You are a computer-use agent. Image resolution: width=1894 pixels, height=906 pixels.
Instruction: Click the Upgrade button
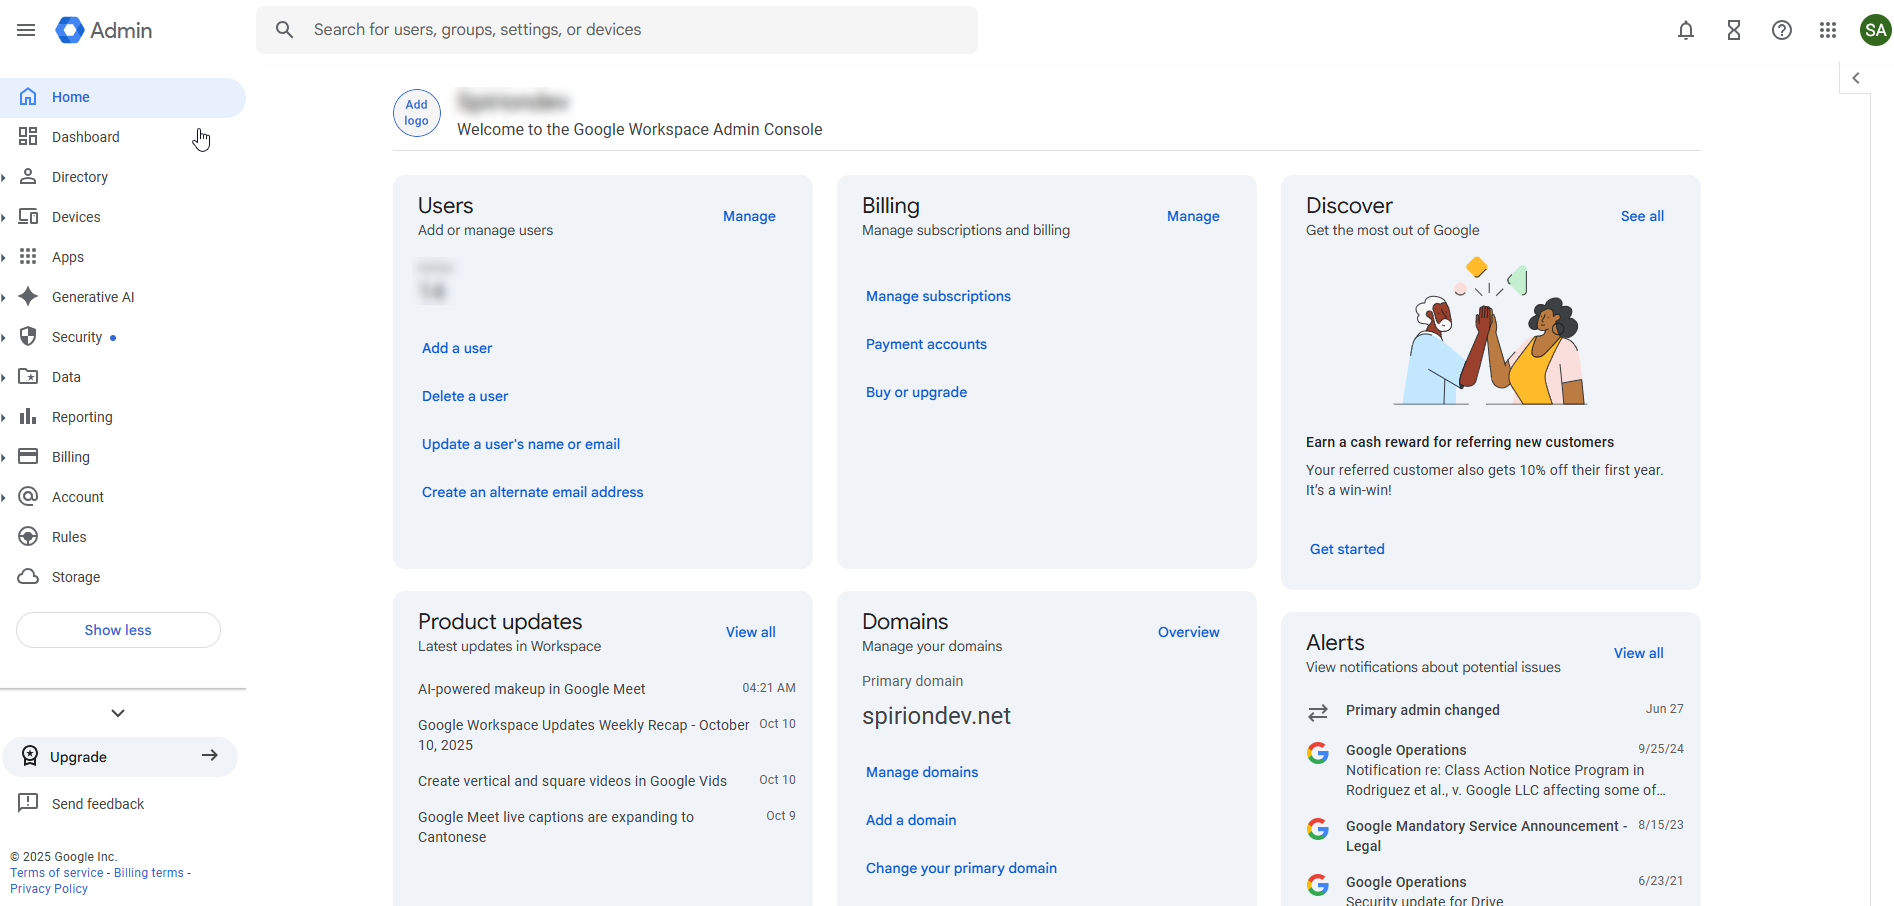tap(120, 757)
